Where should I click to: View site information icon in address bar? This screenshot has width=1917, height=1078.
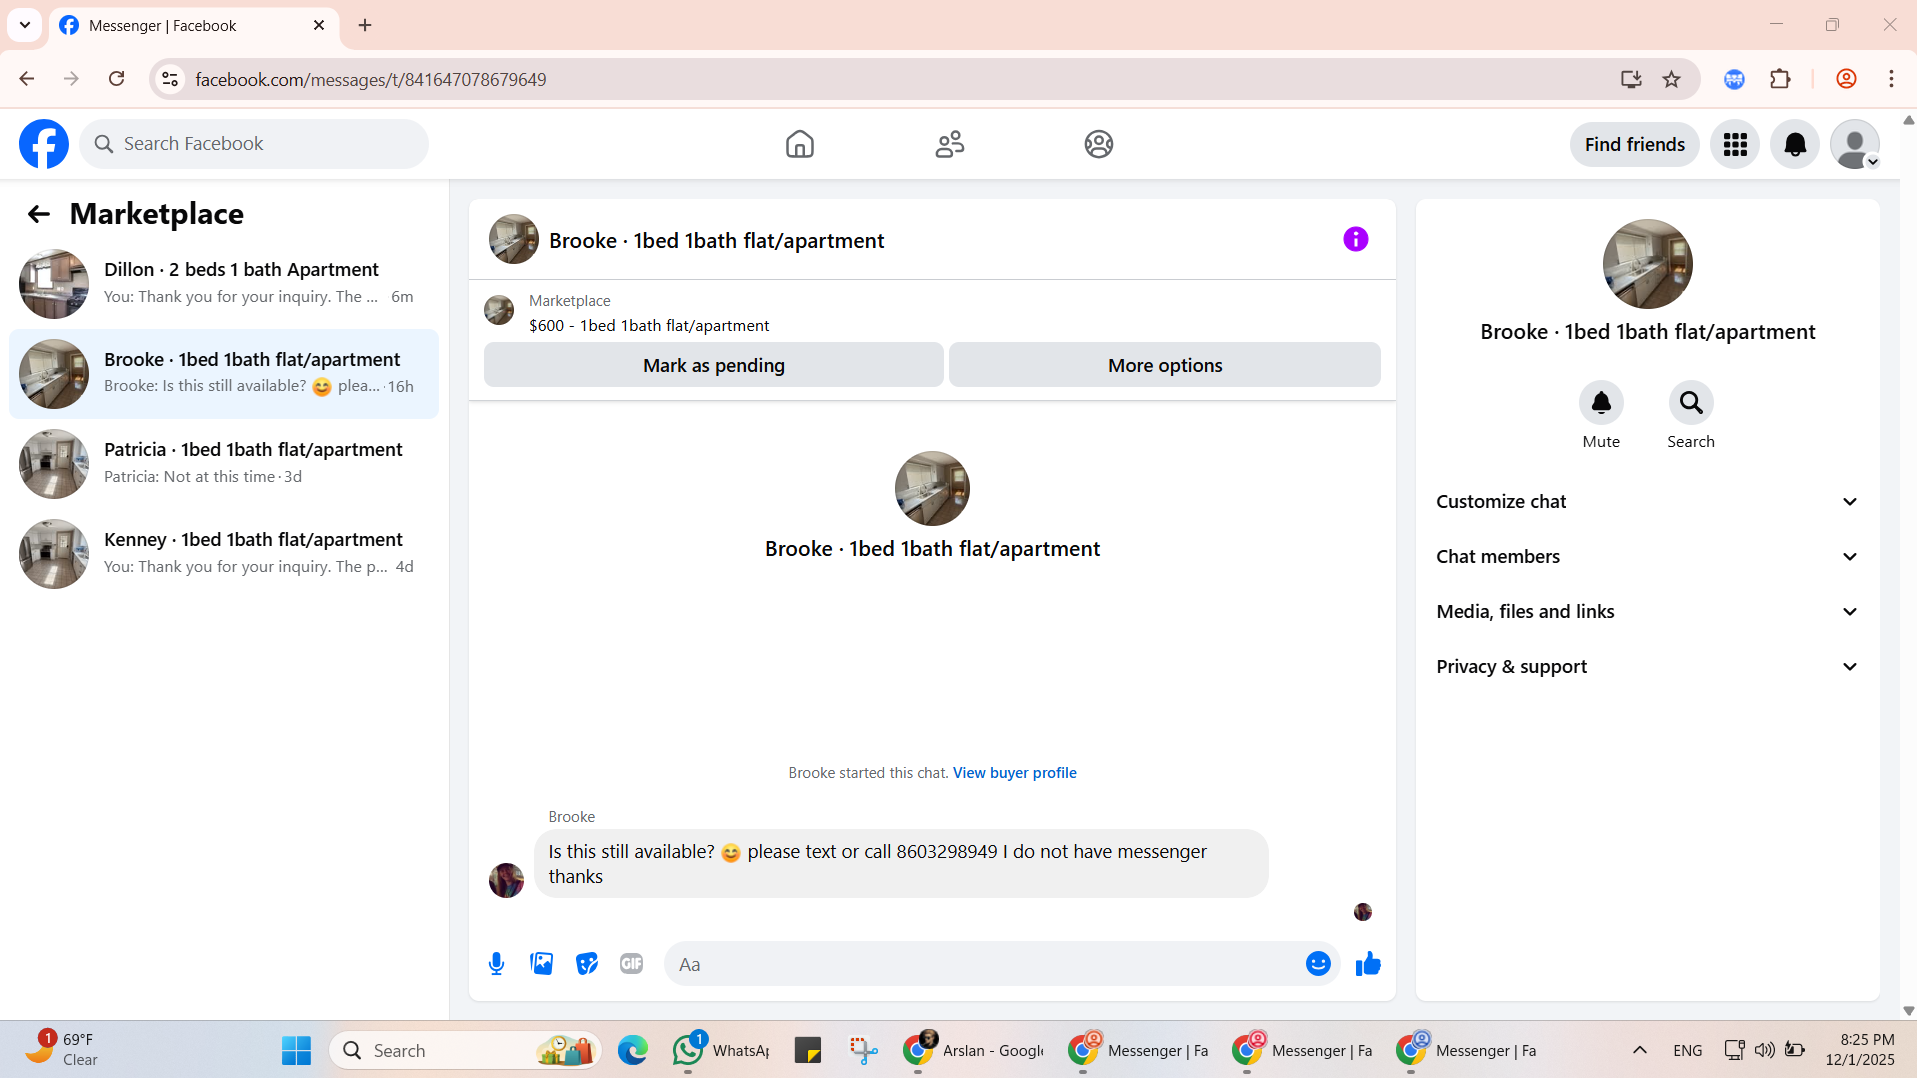click(170, 79)
